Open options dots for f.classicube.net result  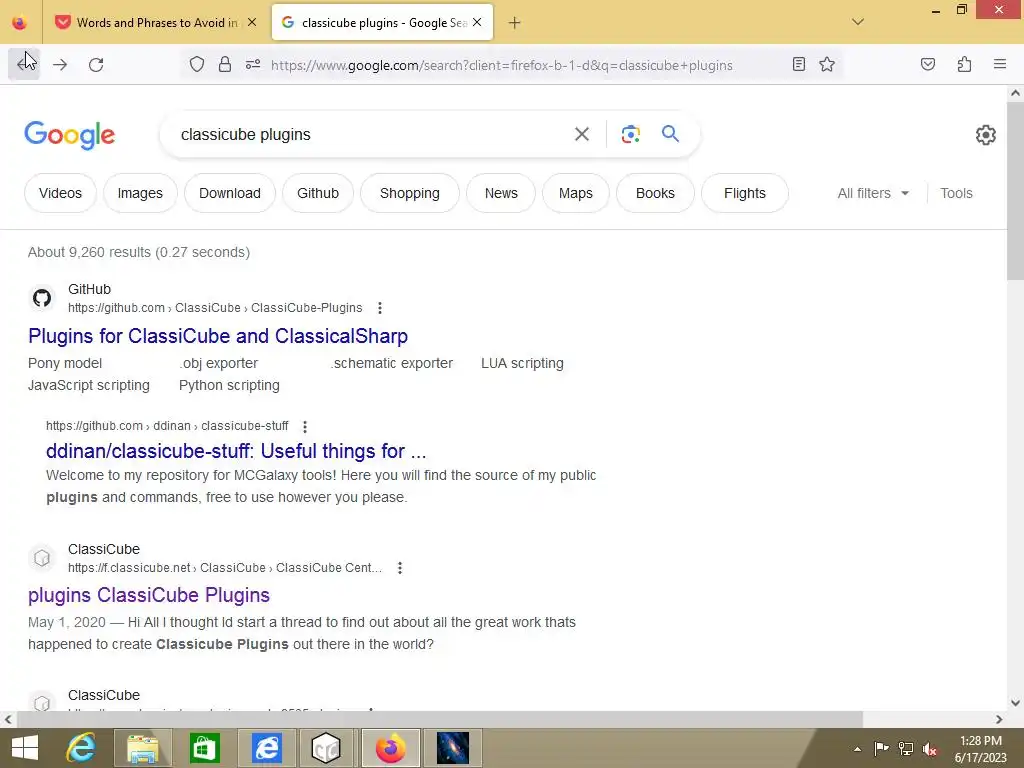[x=400, y=568]
